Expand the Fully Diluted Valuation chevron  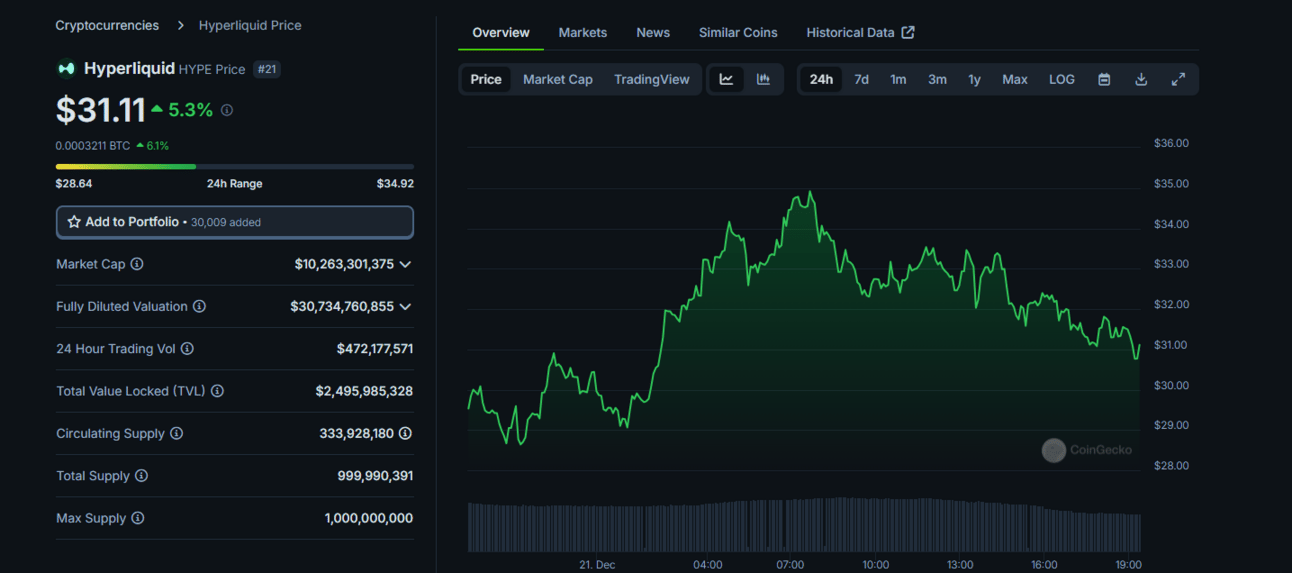pyautogui.click(x=405, y=306)
